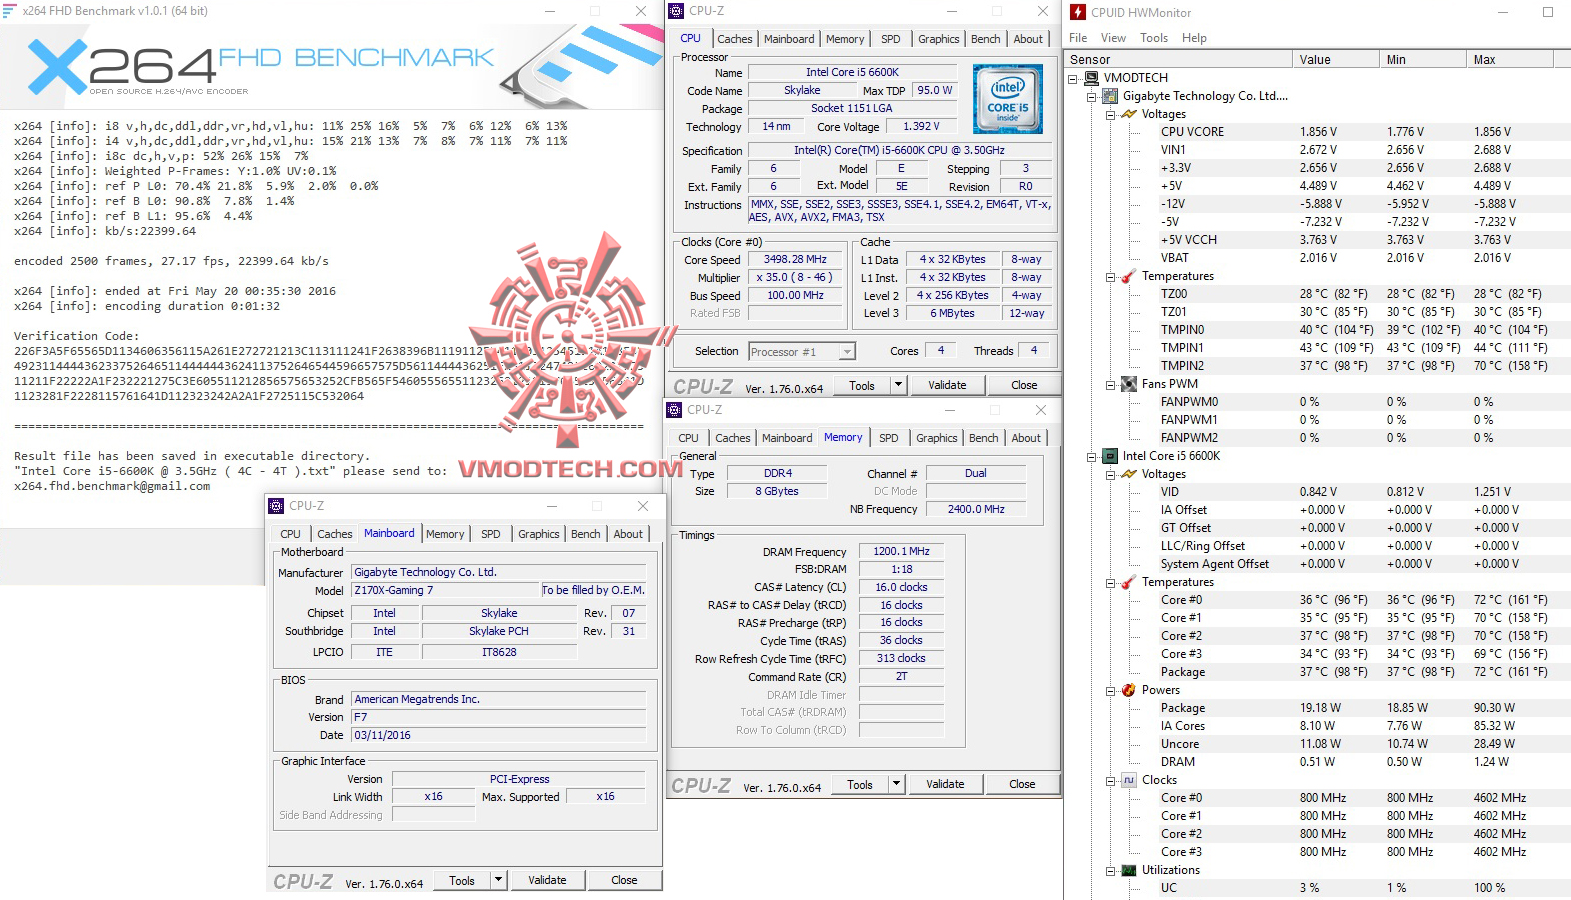The height and width of the screenshot is (900, 1571).
Task: Collapse the Powers tree node
Action: pos(1110,691)
